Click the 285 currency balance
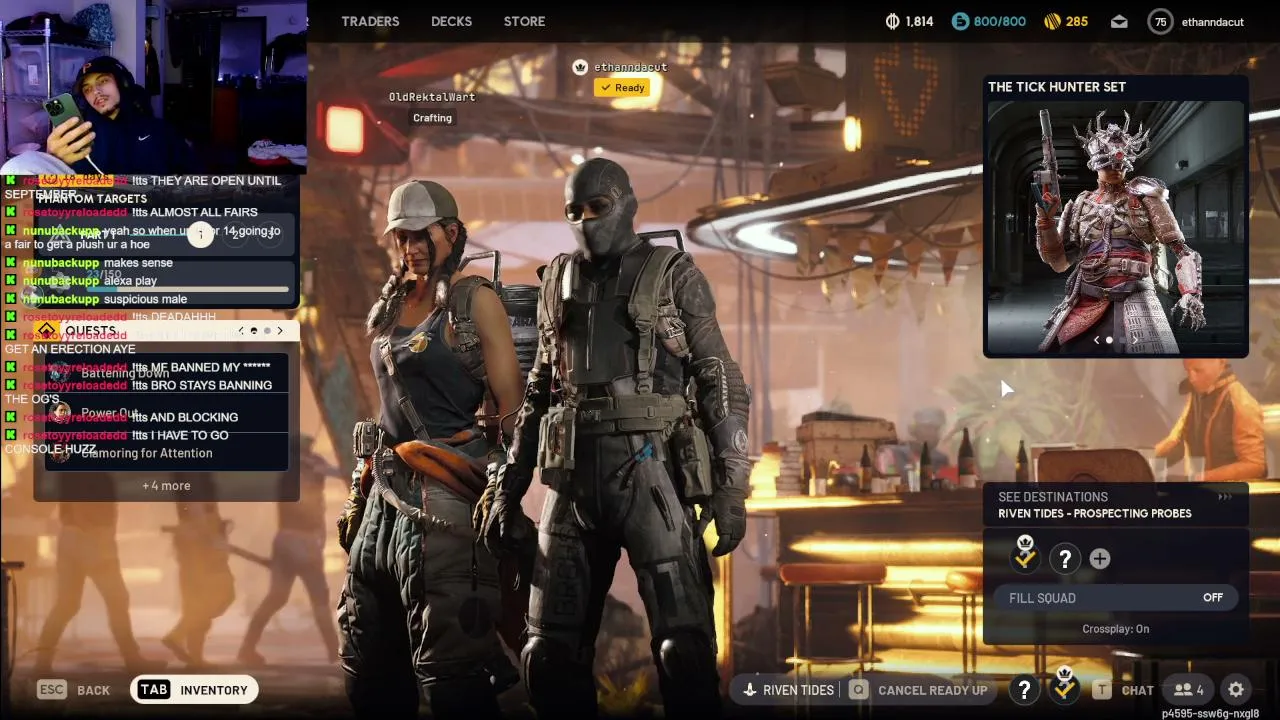Viewport: 1280px width, 720px height. pos(1077,21)
